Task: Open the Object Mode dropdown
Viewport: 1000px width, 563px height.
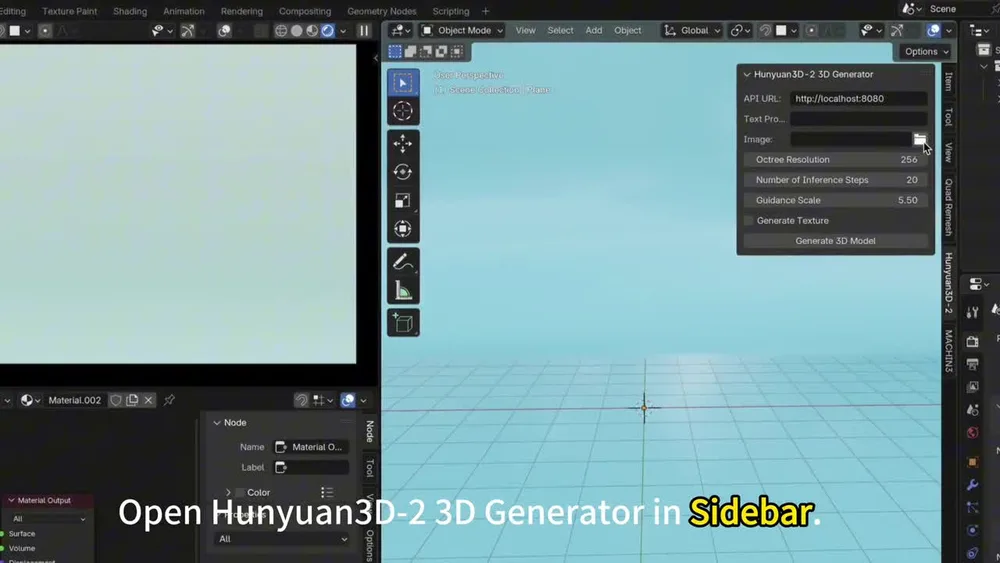Action: [463, 30]
